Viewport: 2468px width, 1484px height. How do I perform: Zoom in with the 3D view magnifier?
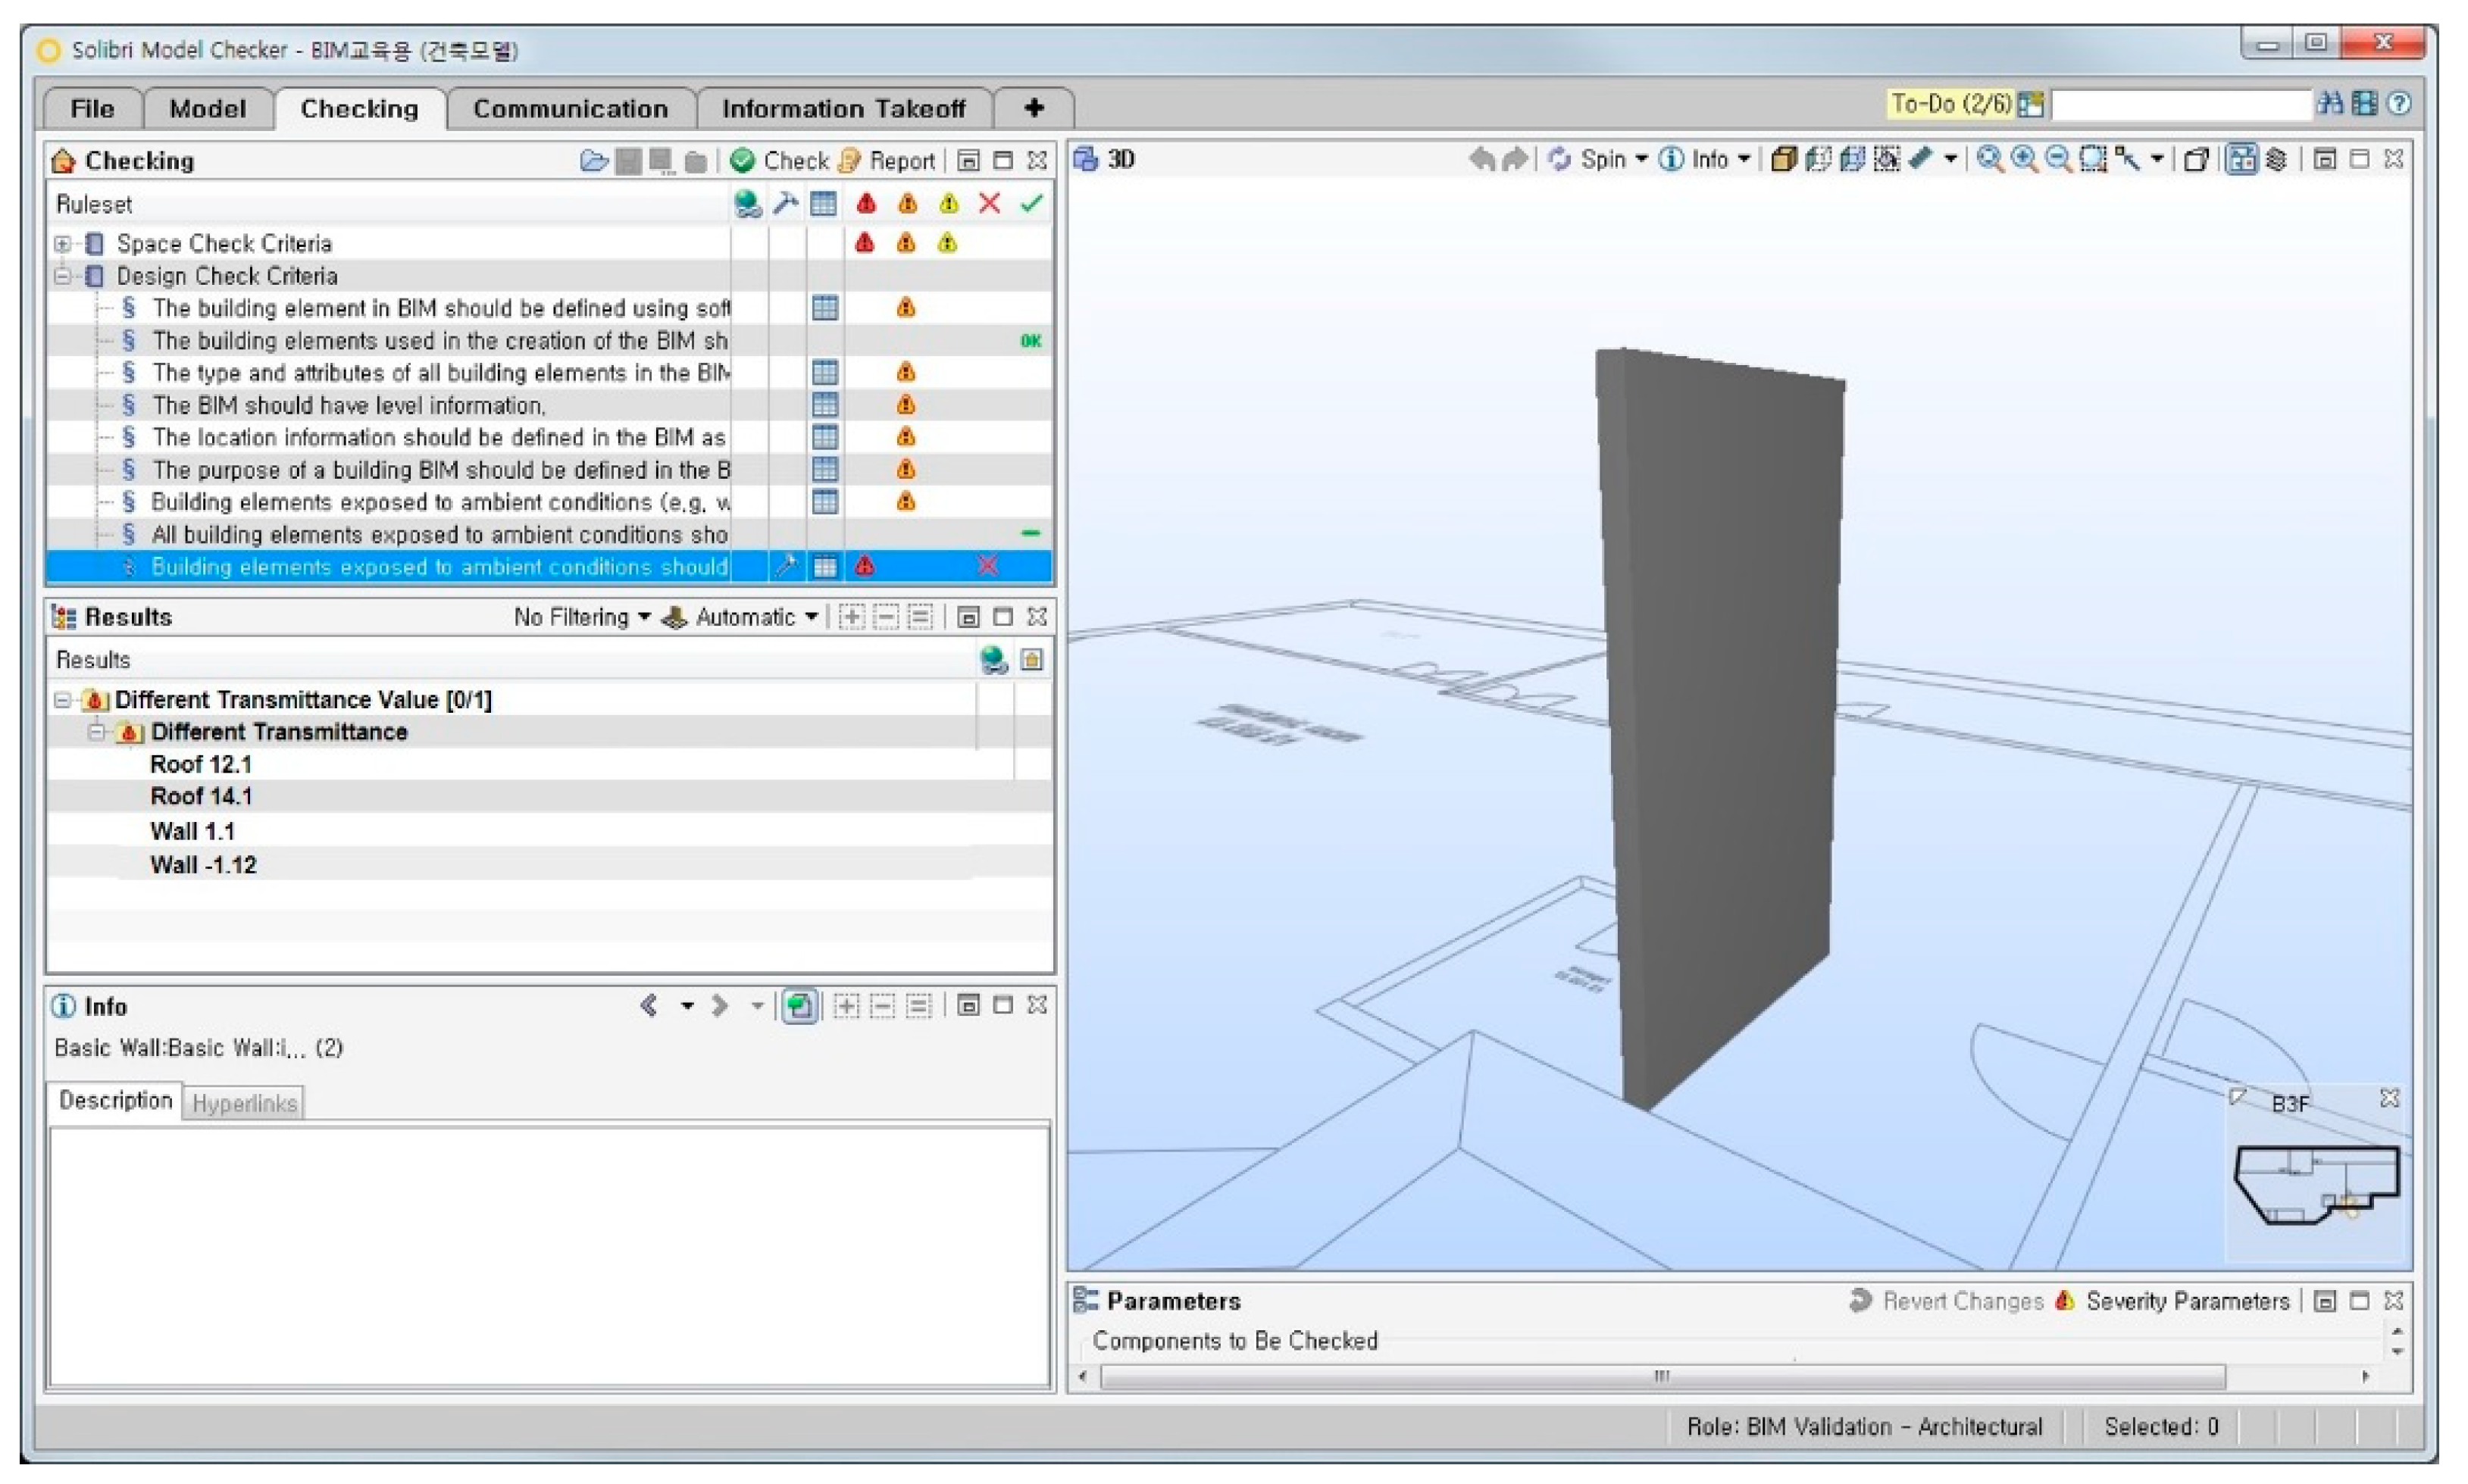2024,159
